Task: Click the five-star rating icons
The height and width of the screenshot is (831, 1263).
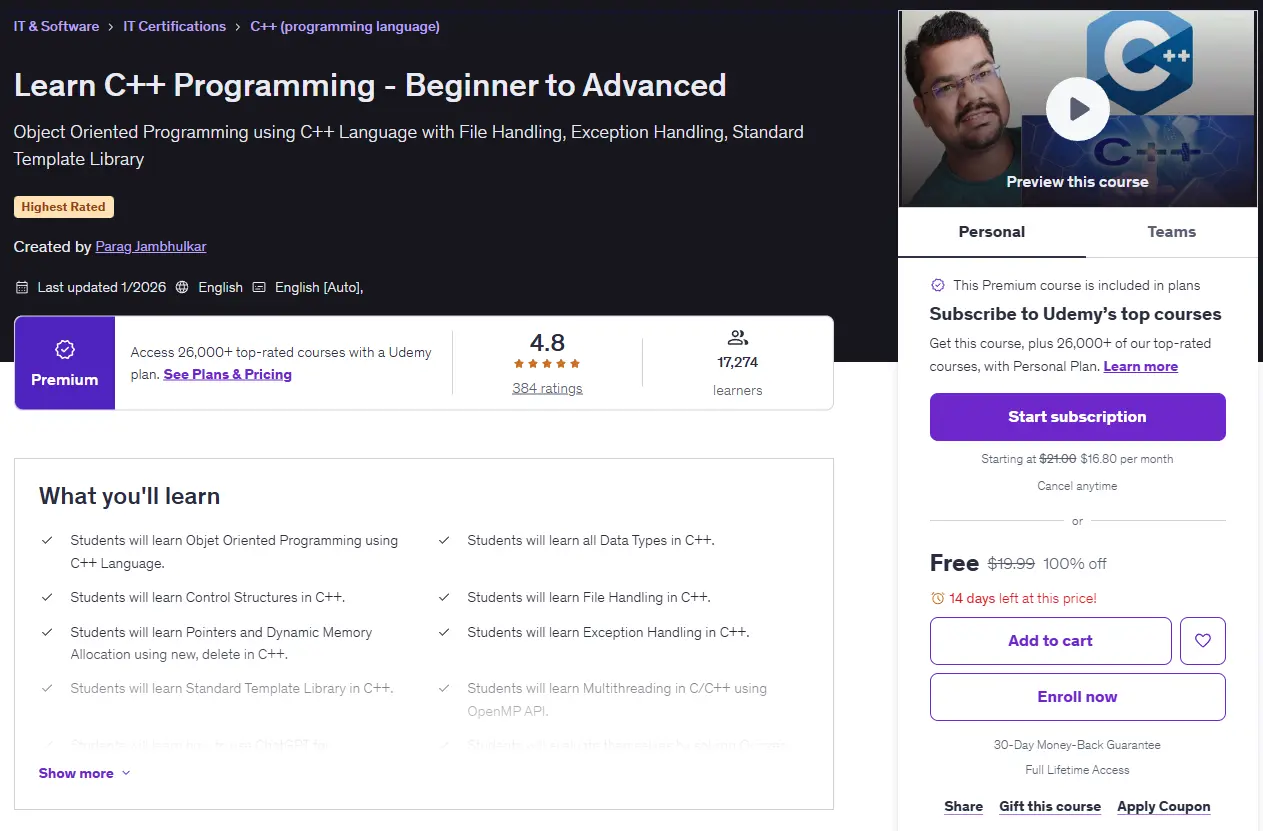Action: pyautogui.click(x=547, y=364)
